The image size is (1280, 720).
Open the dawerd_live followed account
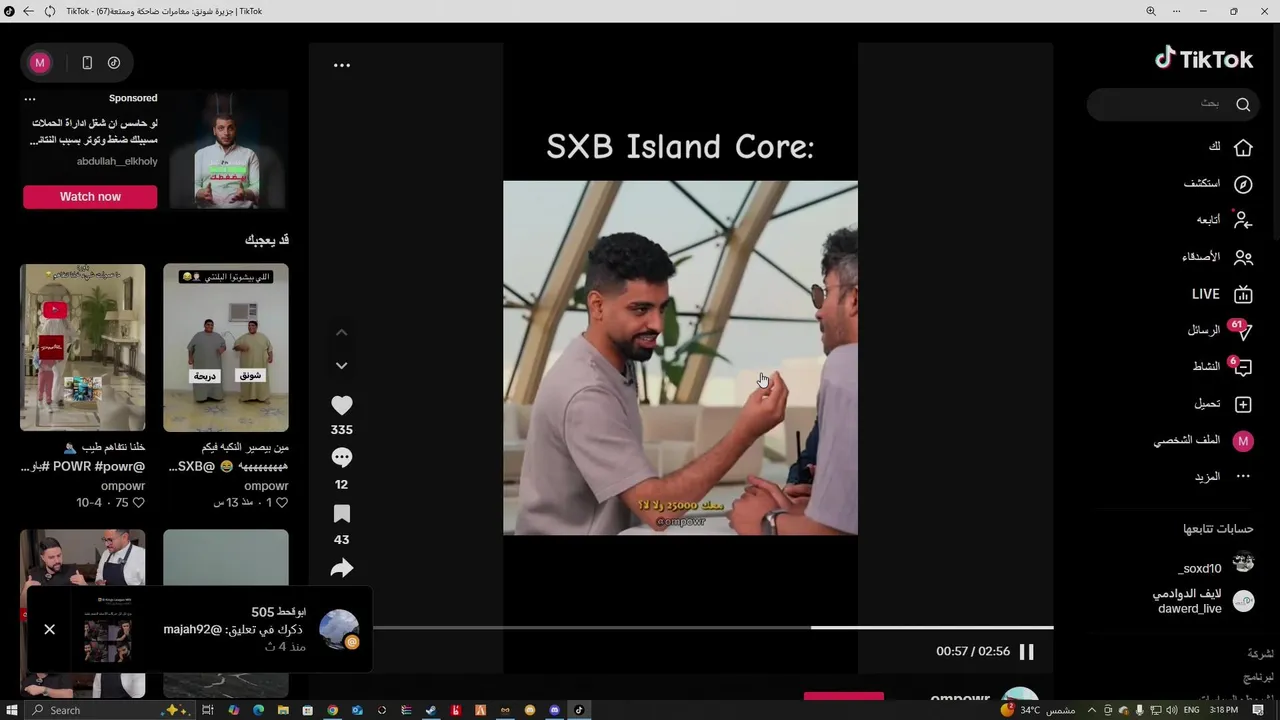click(1203, 601)
